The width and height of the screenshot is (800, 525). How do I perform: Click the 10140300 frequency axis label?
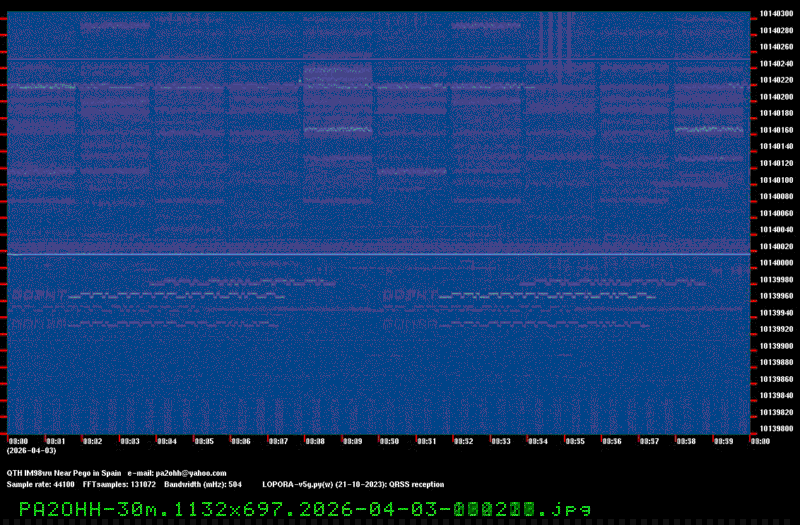tap(776, 13)
